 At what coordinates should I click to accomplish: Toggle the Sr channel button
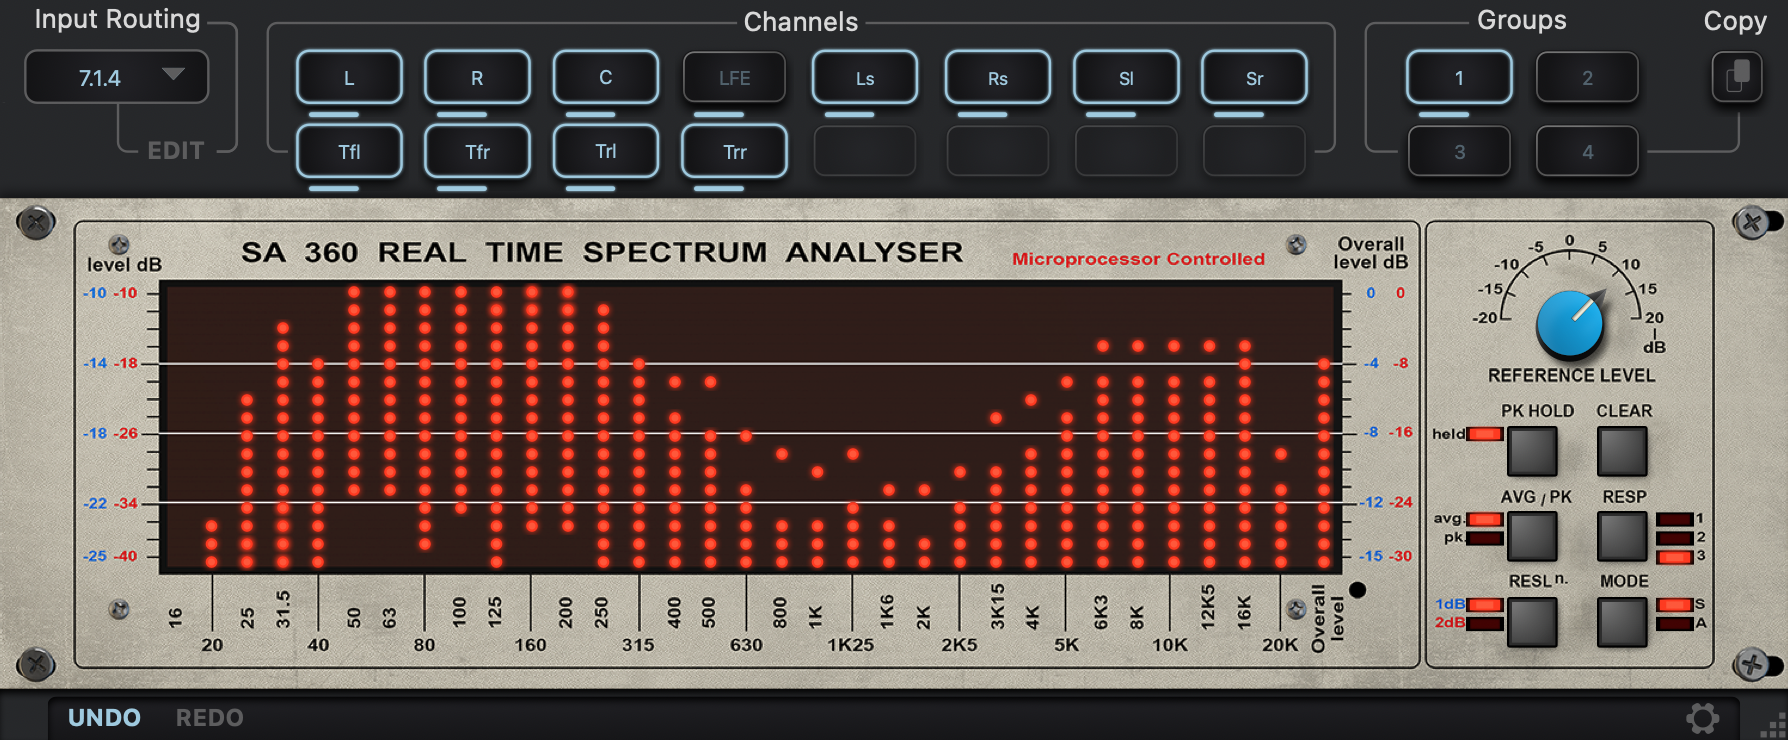coord(1254,78)
